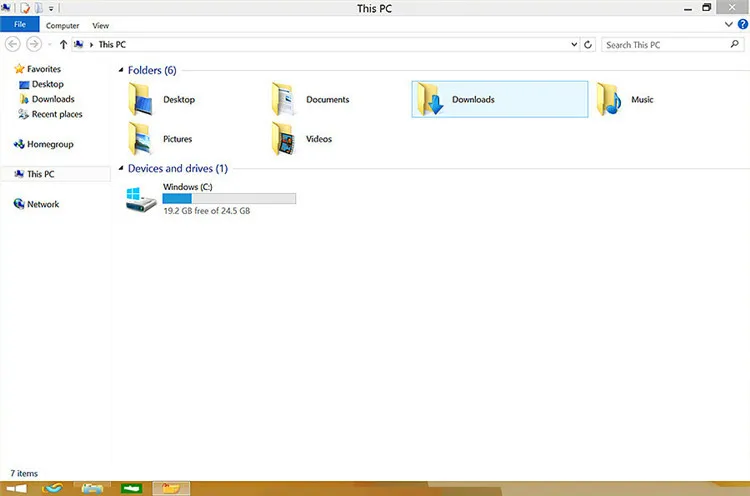Select the Downloads folder icon in Folders
This screenshot has height=496, width=750.
[x=429, y=99]
